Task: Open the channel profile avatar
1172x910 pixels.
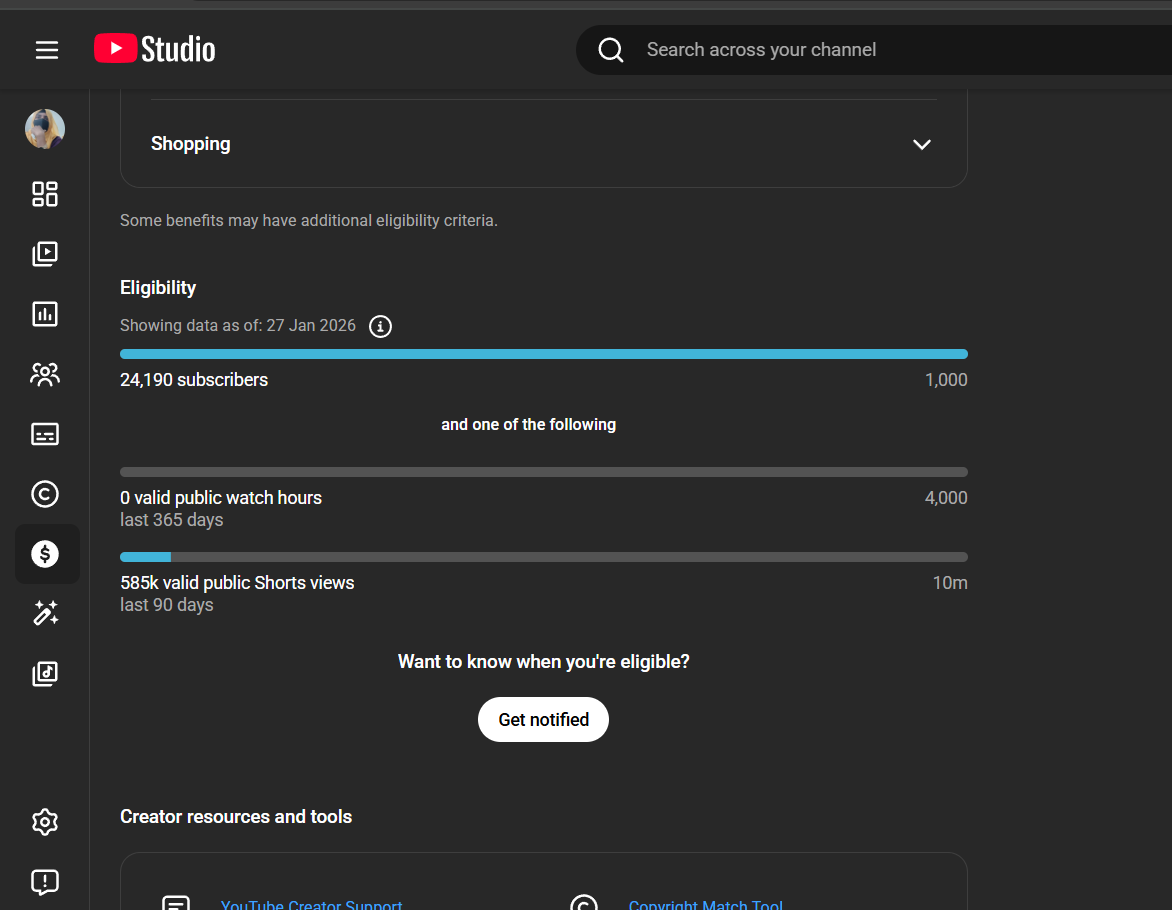Action: pyautogui.click(x=45, y=129)
